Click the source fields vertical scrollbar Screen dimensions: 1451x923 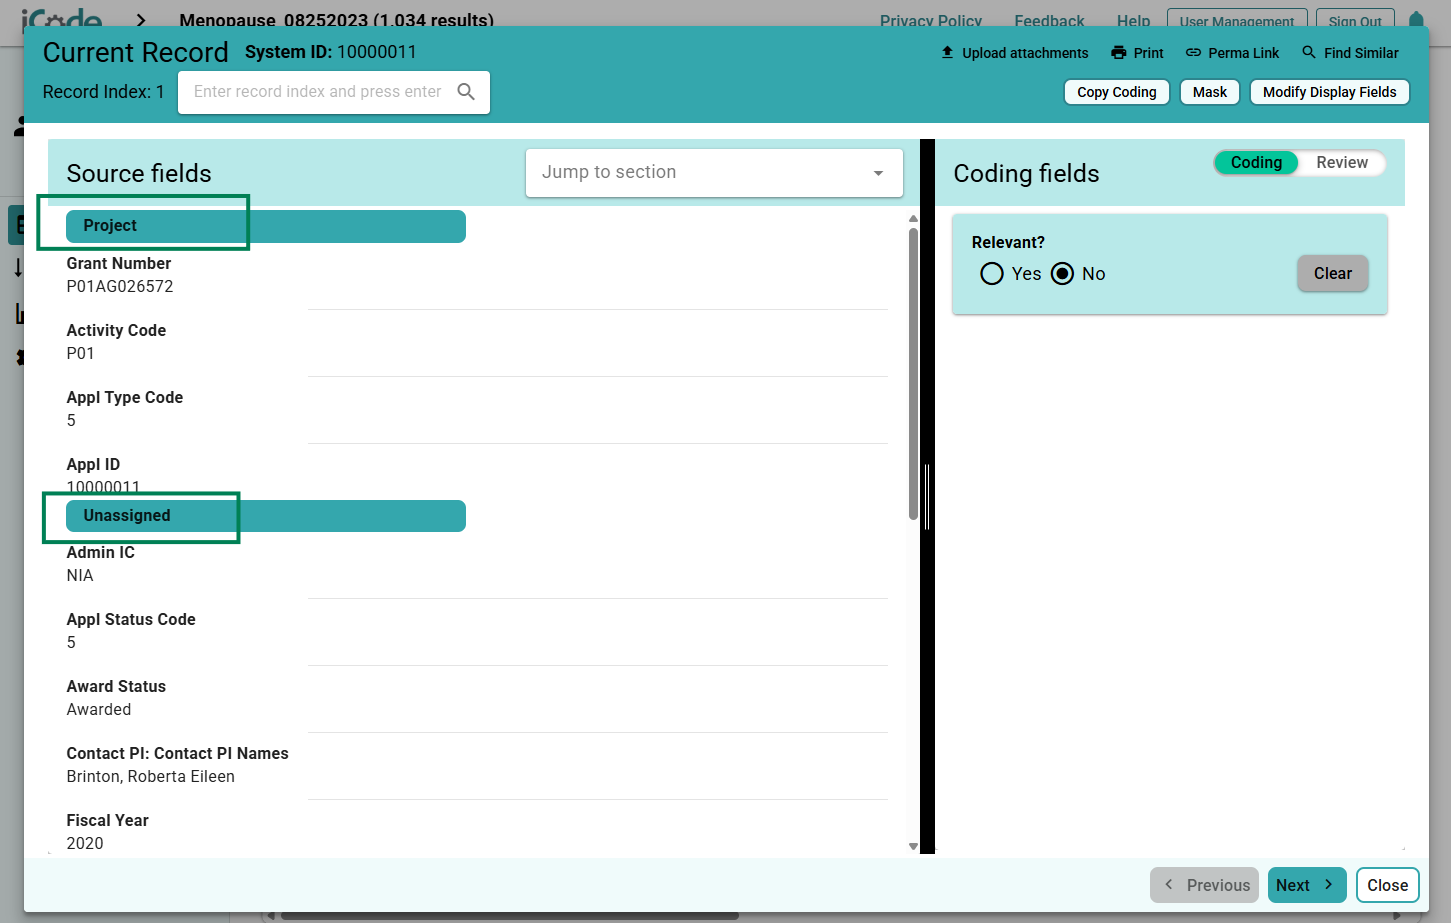(x=913, y=374)
